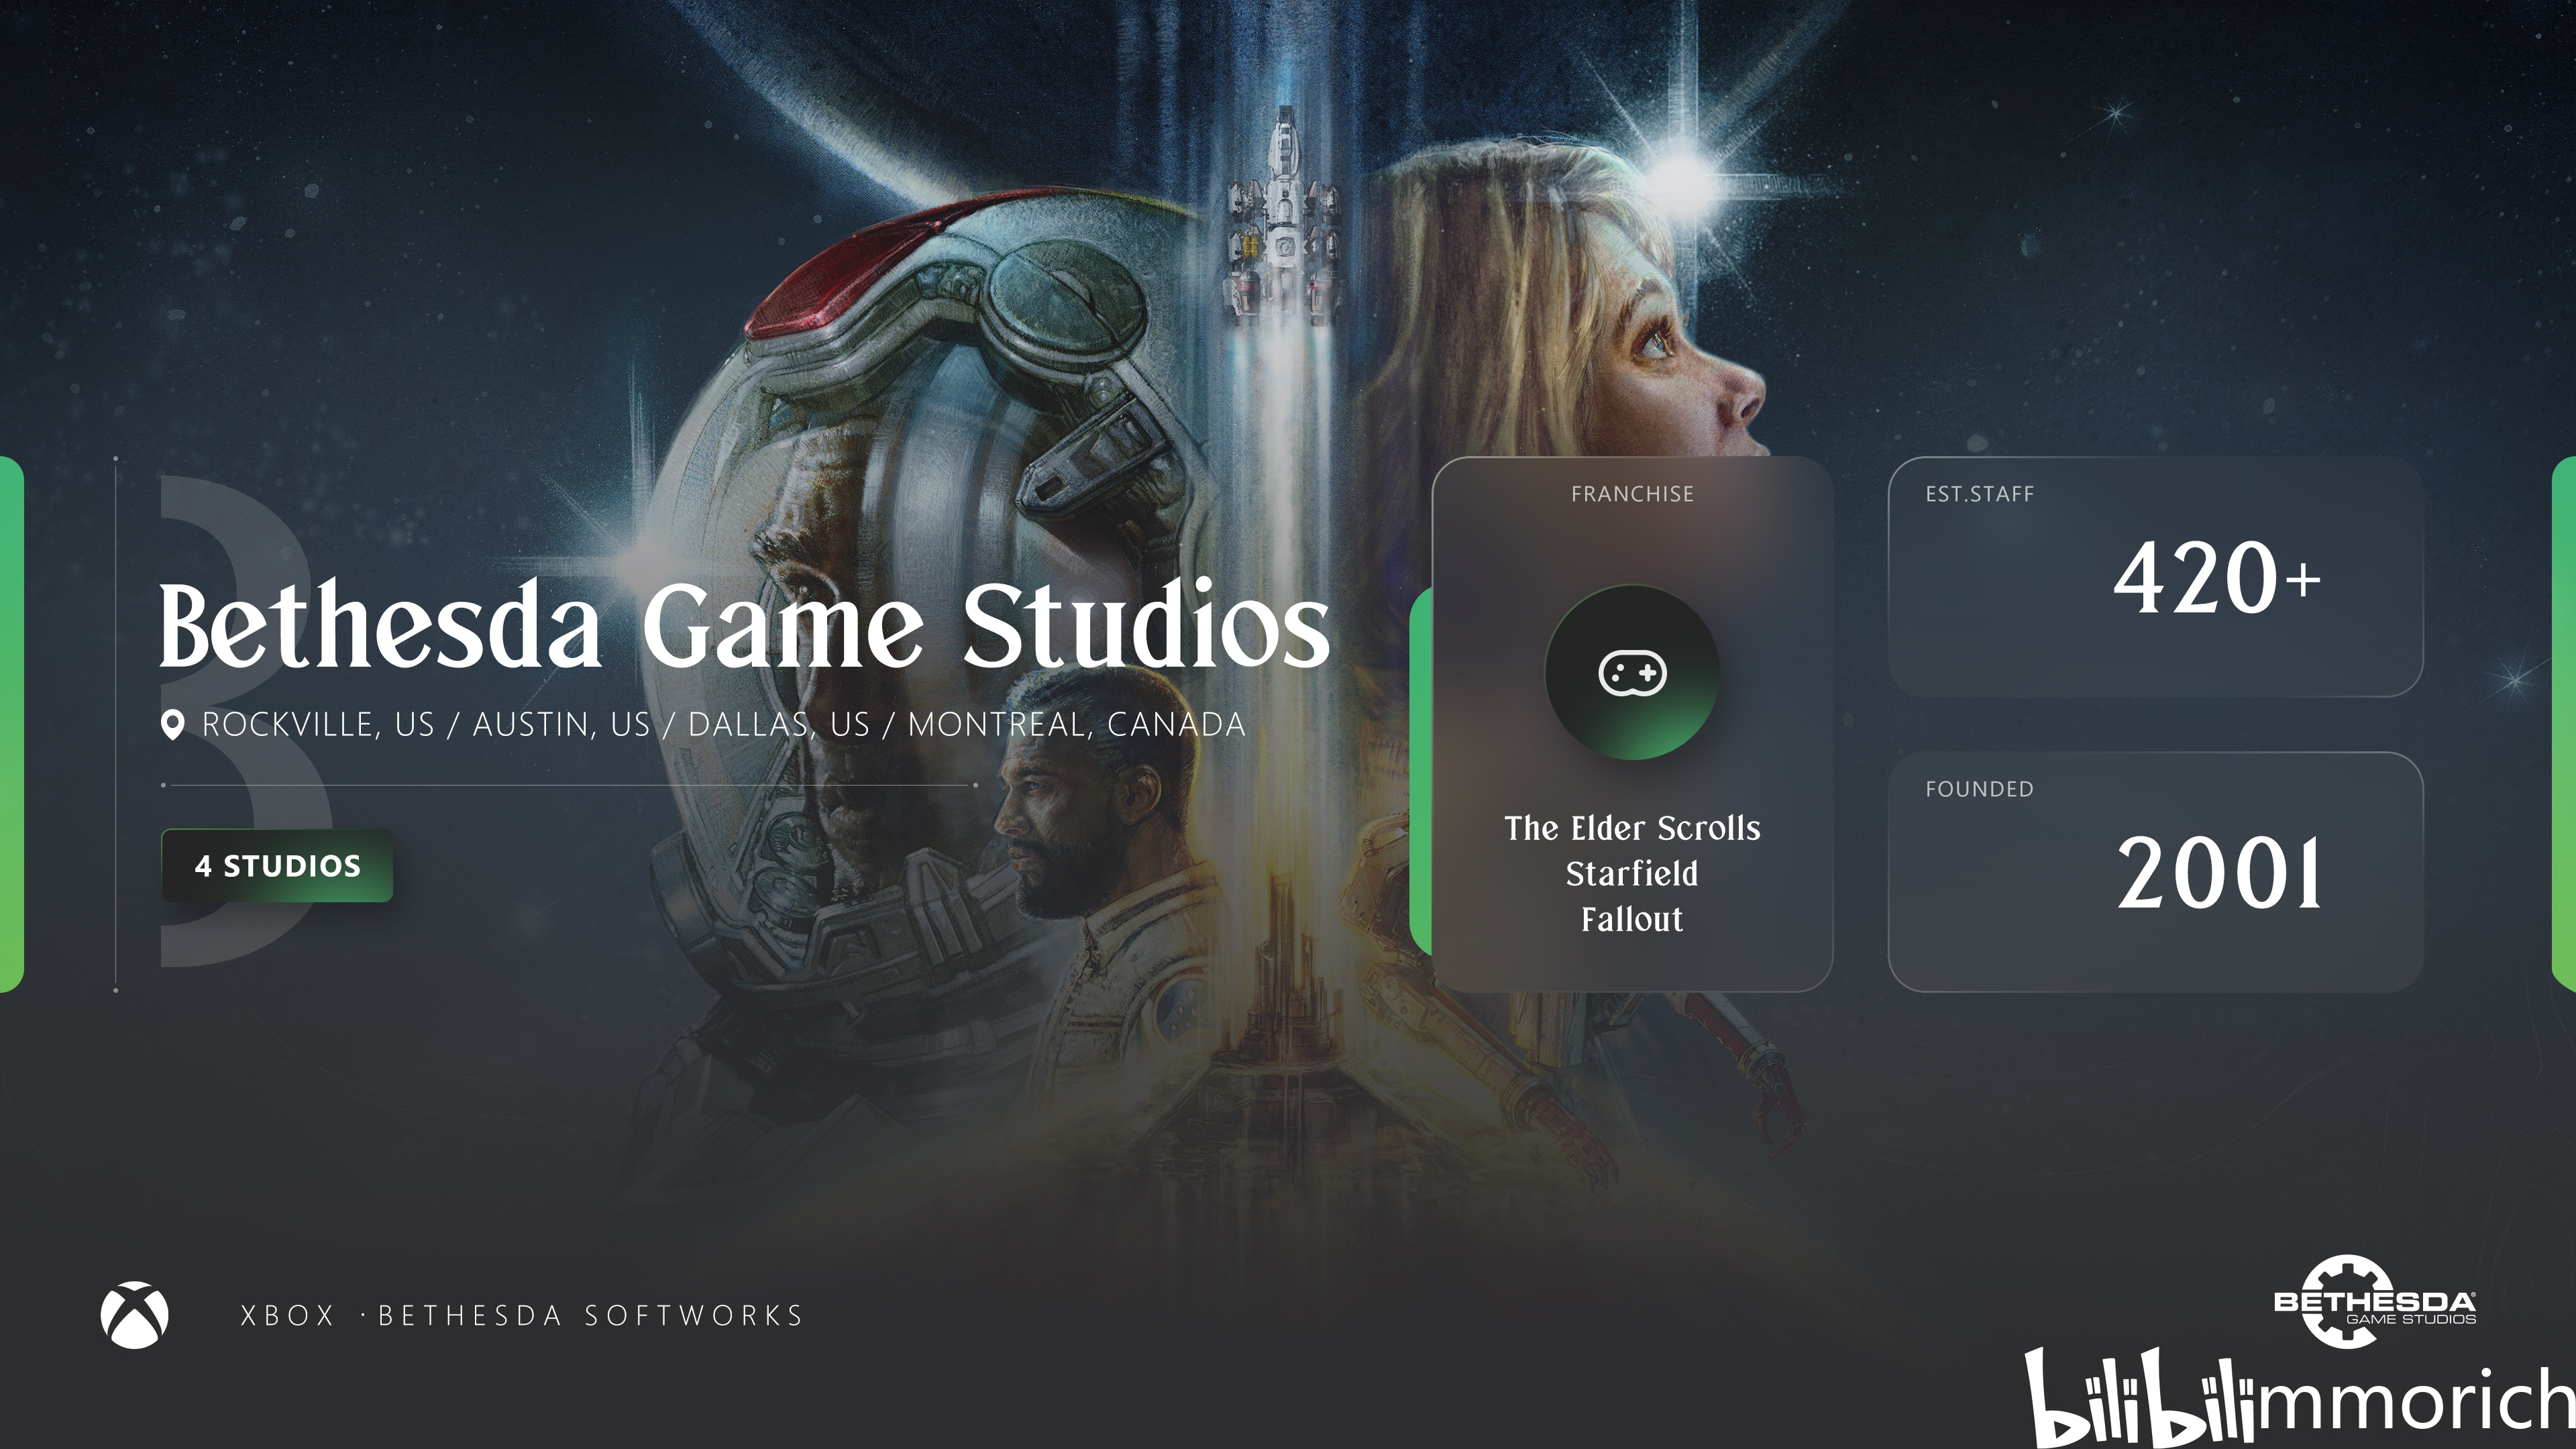Click the BETHESDA SOFTWORKS footer text
Image resolution: width=2576 pixels, height=1449 pixels.
click(x=591, y=1315)
